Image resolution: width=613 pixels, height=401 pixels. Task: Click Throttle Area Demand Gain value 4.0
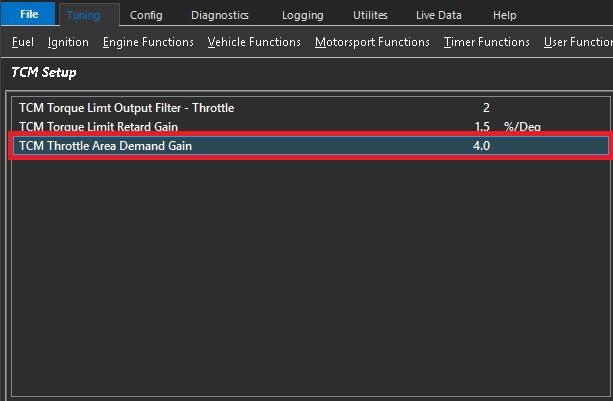pyautogui.click(x=481, y=146)
